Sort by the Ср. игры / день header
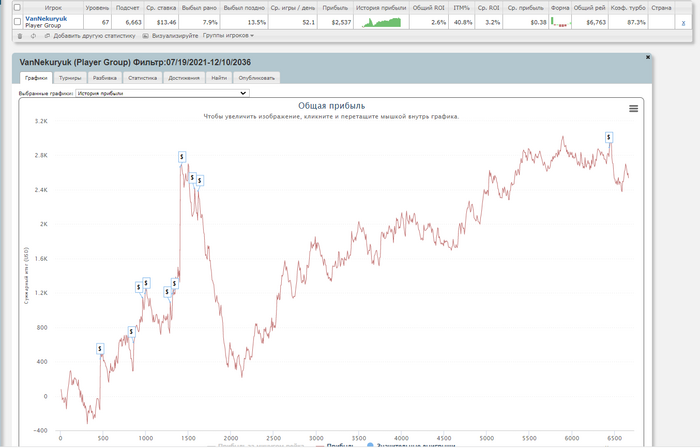This screenshot has height=448, width=700. (293, 8)
